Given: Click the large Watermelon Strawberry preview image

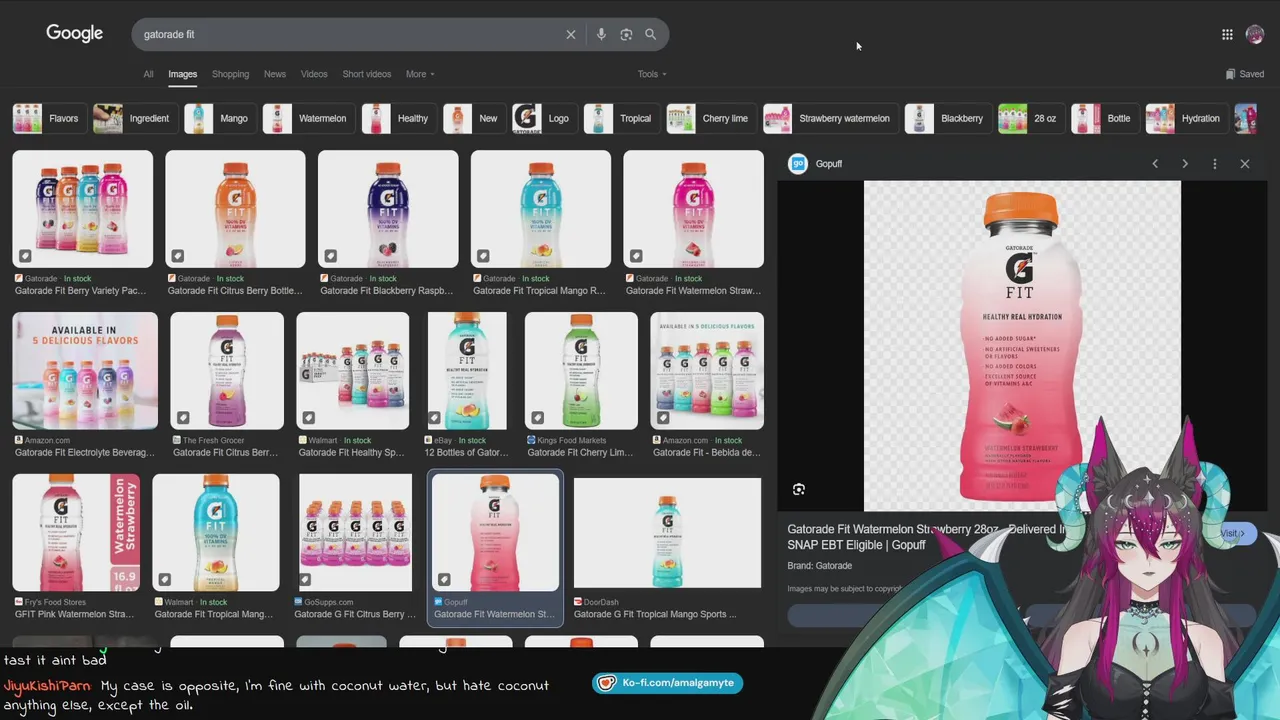Looking at the screenshot, I should [x=1022, y=346].
